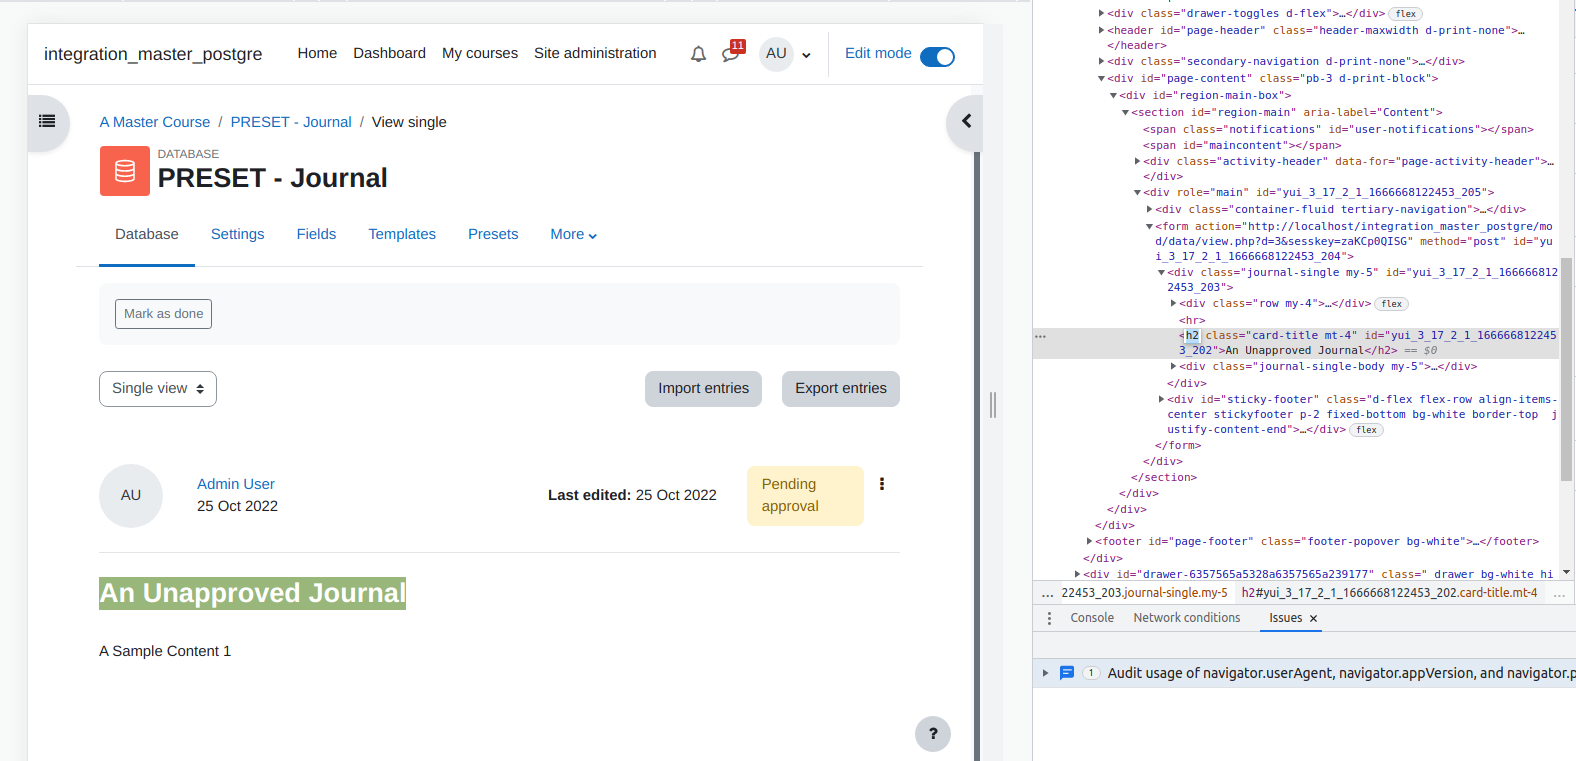
Task: Click Export entries button
Action: pos(841,389)
